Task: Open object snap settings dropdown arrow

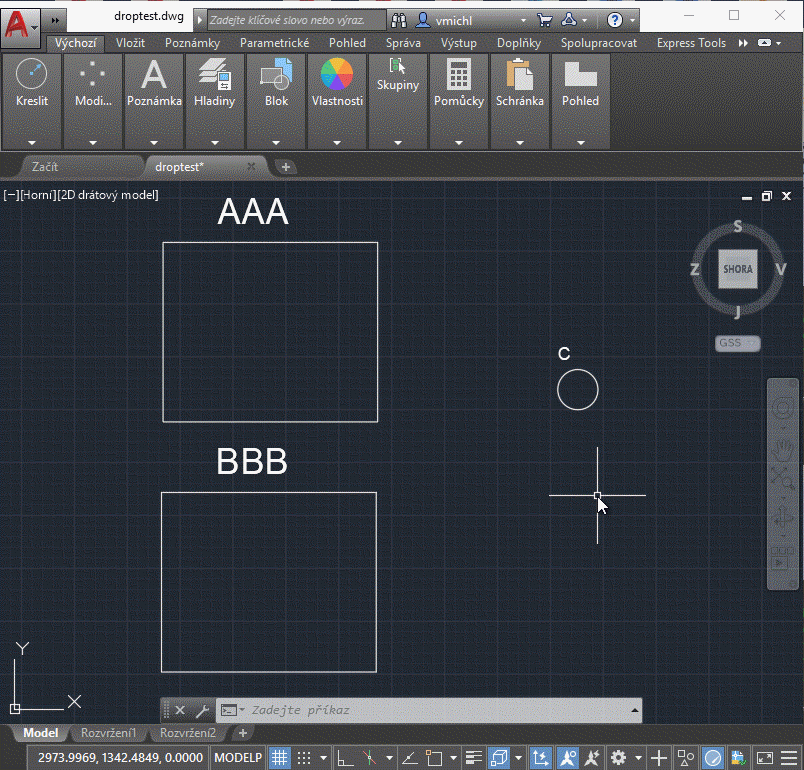Action: pyautogui.click(x=453, y=758)
